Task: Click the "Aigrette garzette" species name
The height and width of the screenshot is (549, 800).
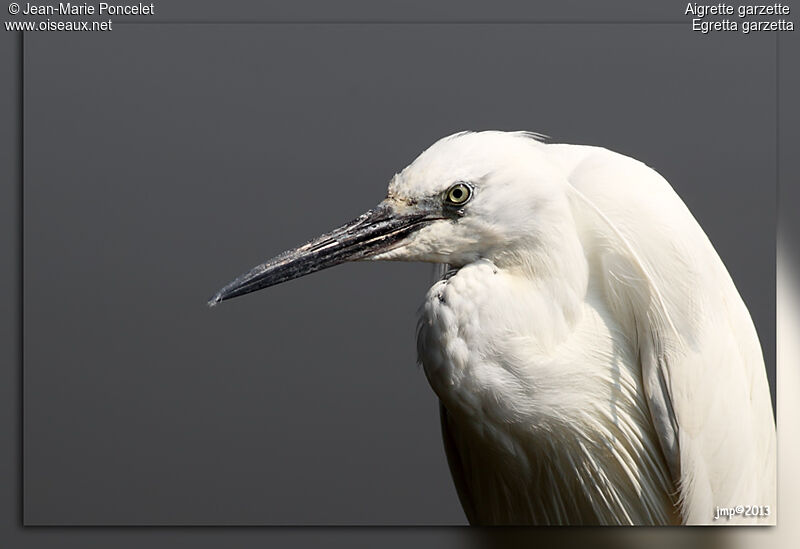Action: click(737, 9)
